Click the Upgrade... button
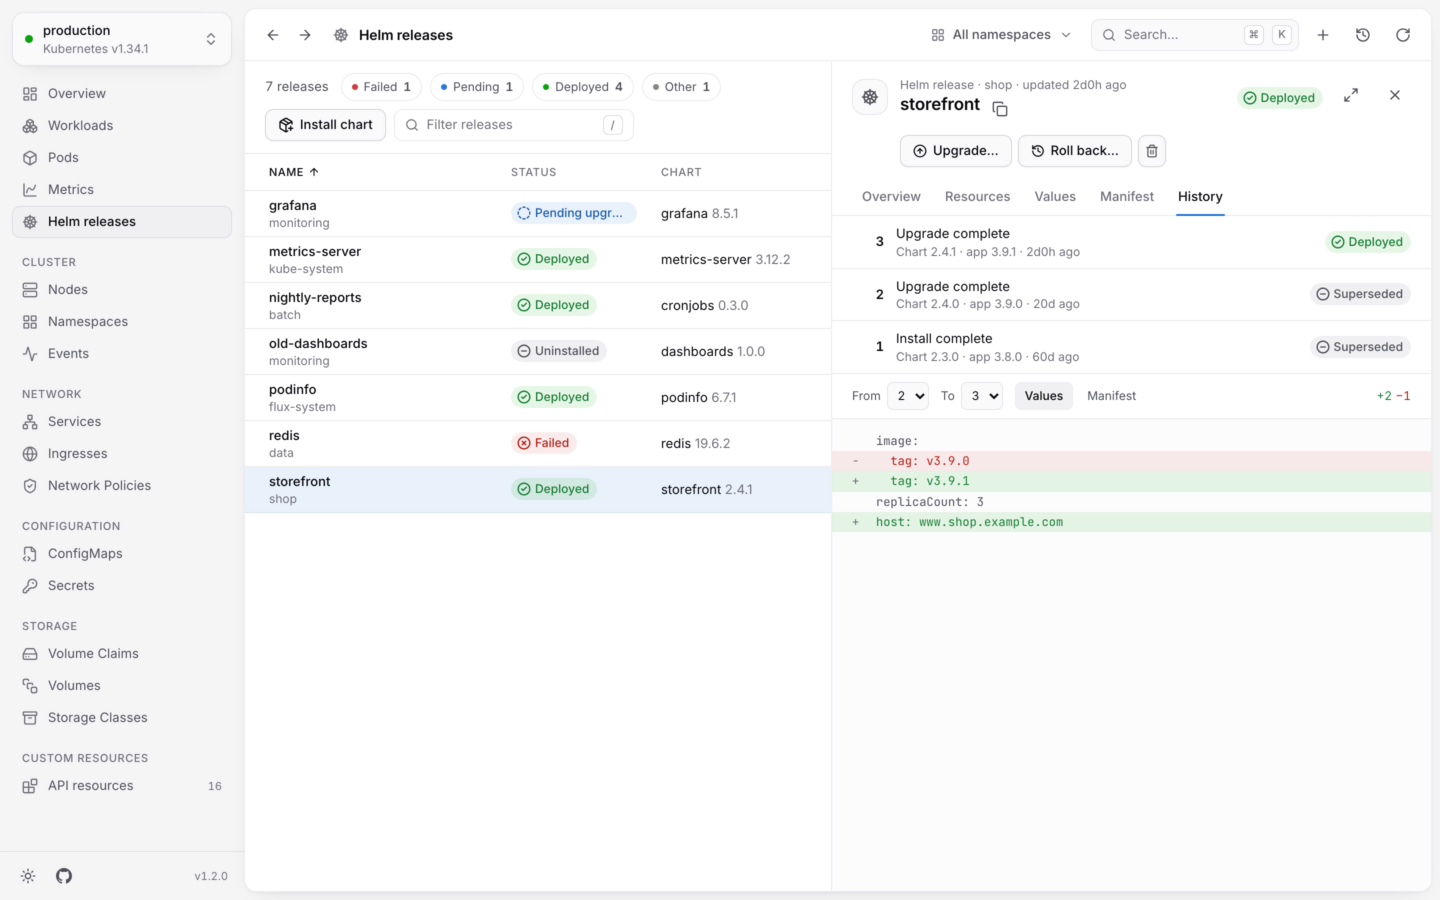This screenshot has height=900, width=1440. tap(956, 151)
